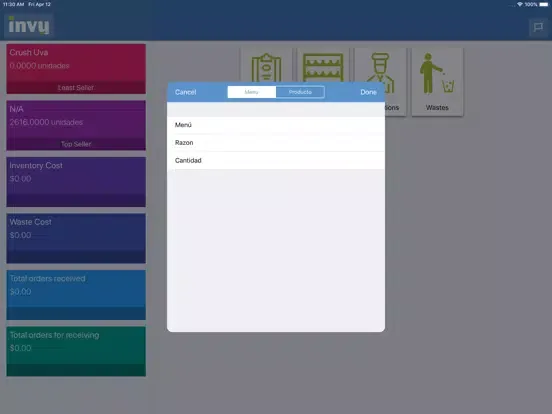Open the chat message icon
Screen dimensions: 552x414
pyautogui.click(x=538, y=27)
